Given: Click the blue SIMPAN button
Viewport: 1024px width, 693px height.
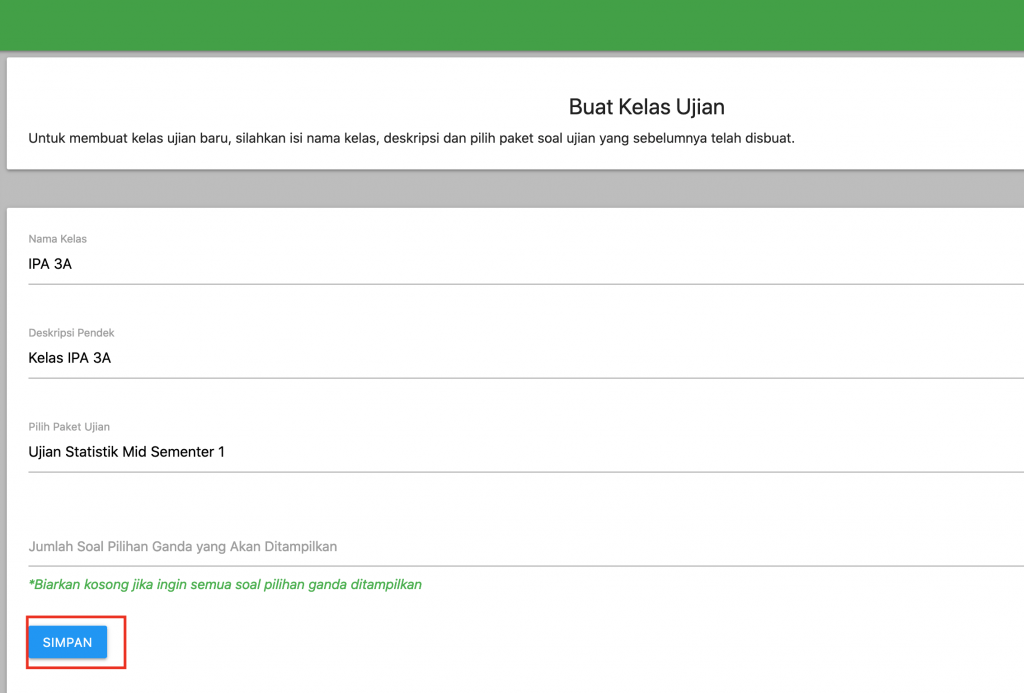Looking at the screenshot, I should (x=67, y=642).
